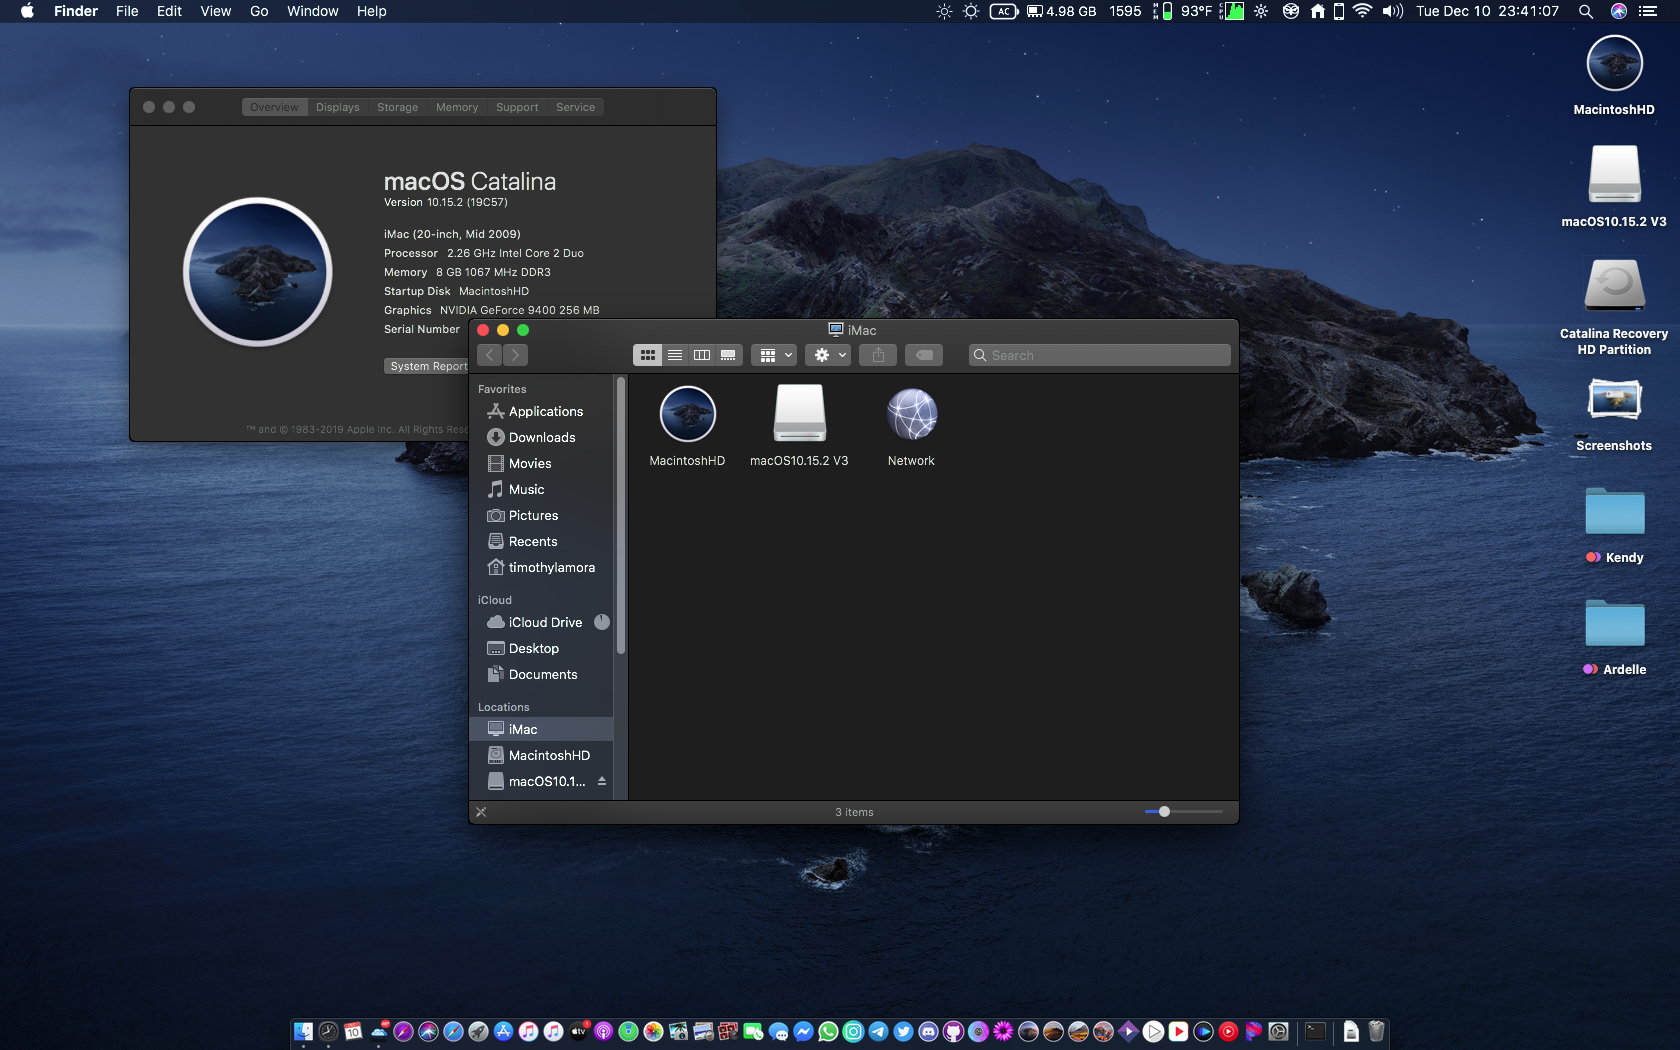Select Music in the sidebar
1680x1050 pixels.
[x=541, y=489]
